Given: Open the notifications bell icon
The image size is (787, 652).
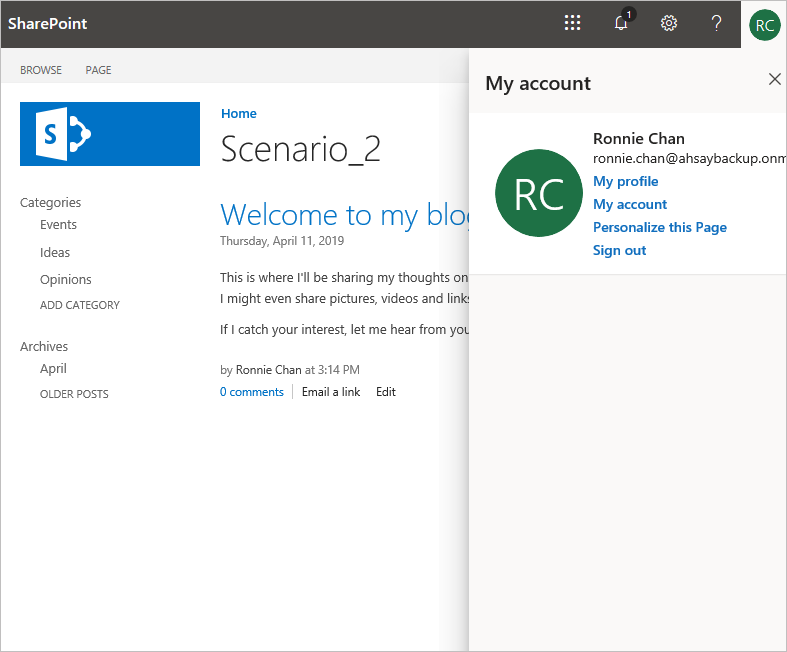Looking at the screenshot, I should click(621, 24).
